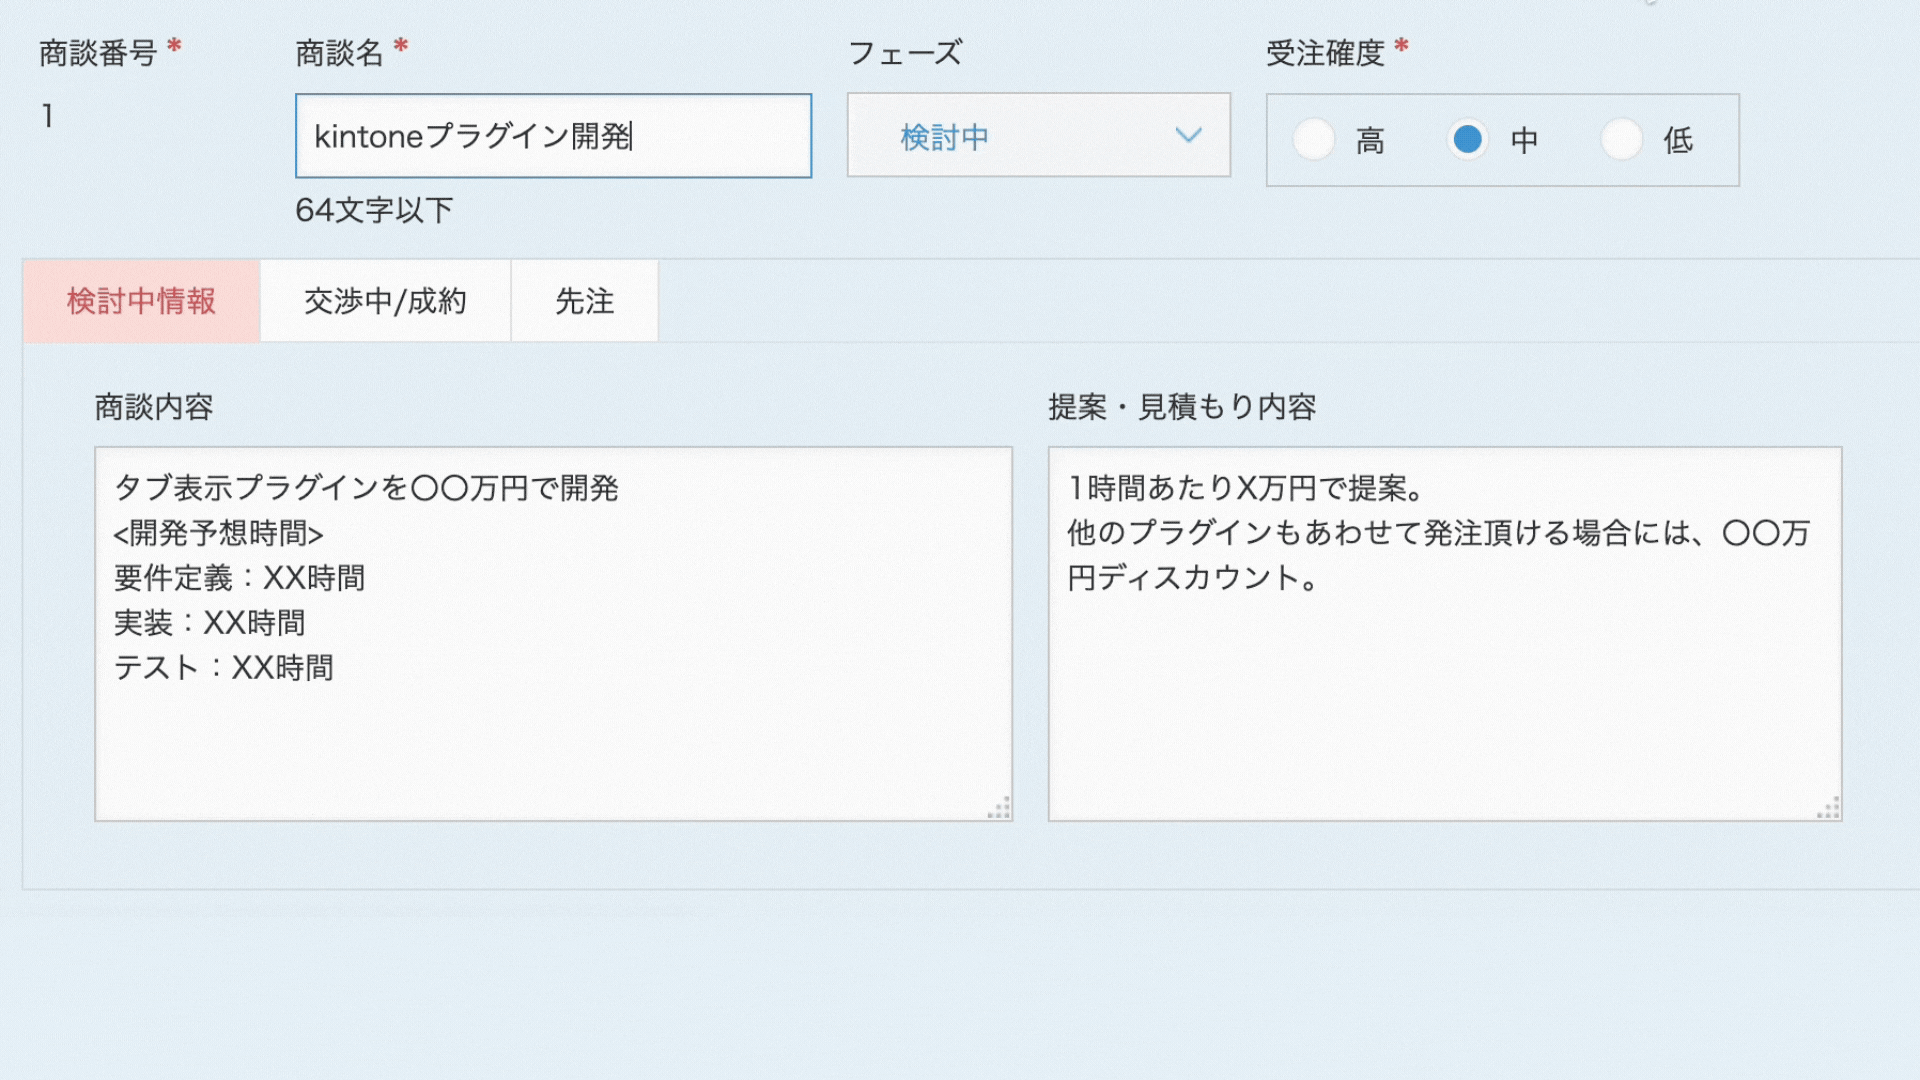Grab resize handle of 提案・見積もり内容 box
Screen dimensions: 1920x1080
click(1828, 808)
